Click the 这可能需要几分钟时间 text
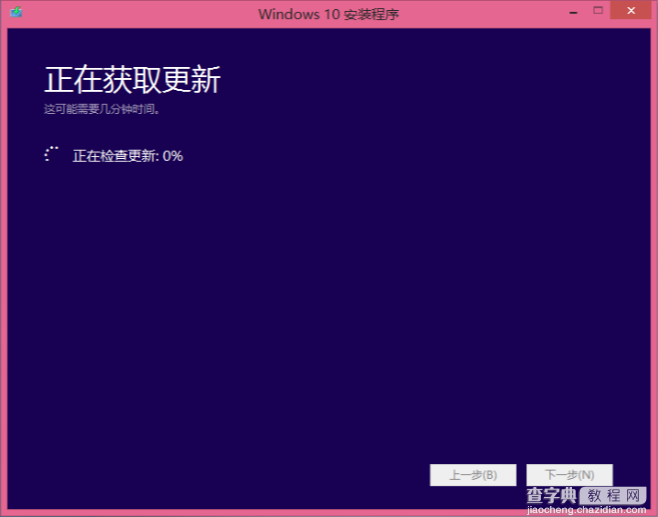 click(x=102, y=110)
